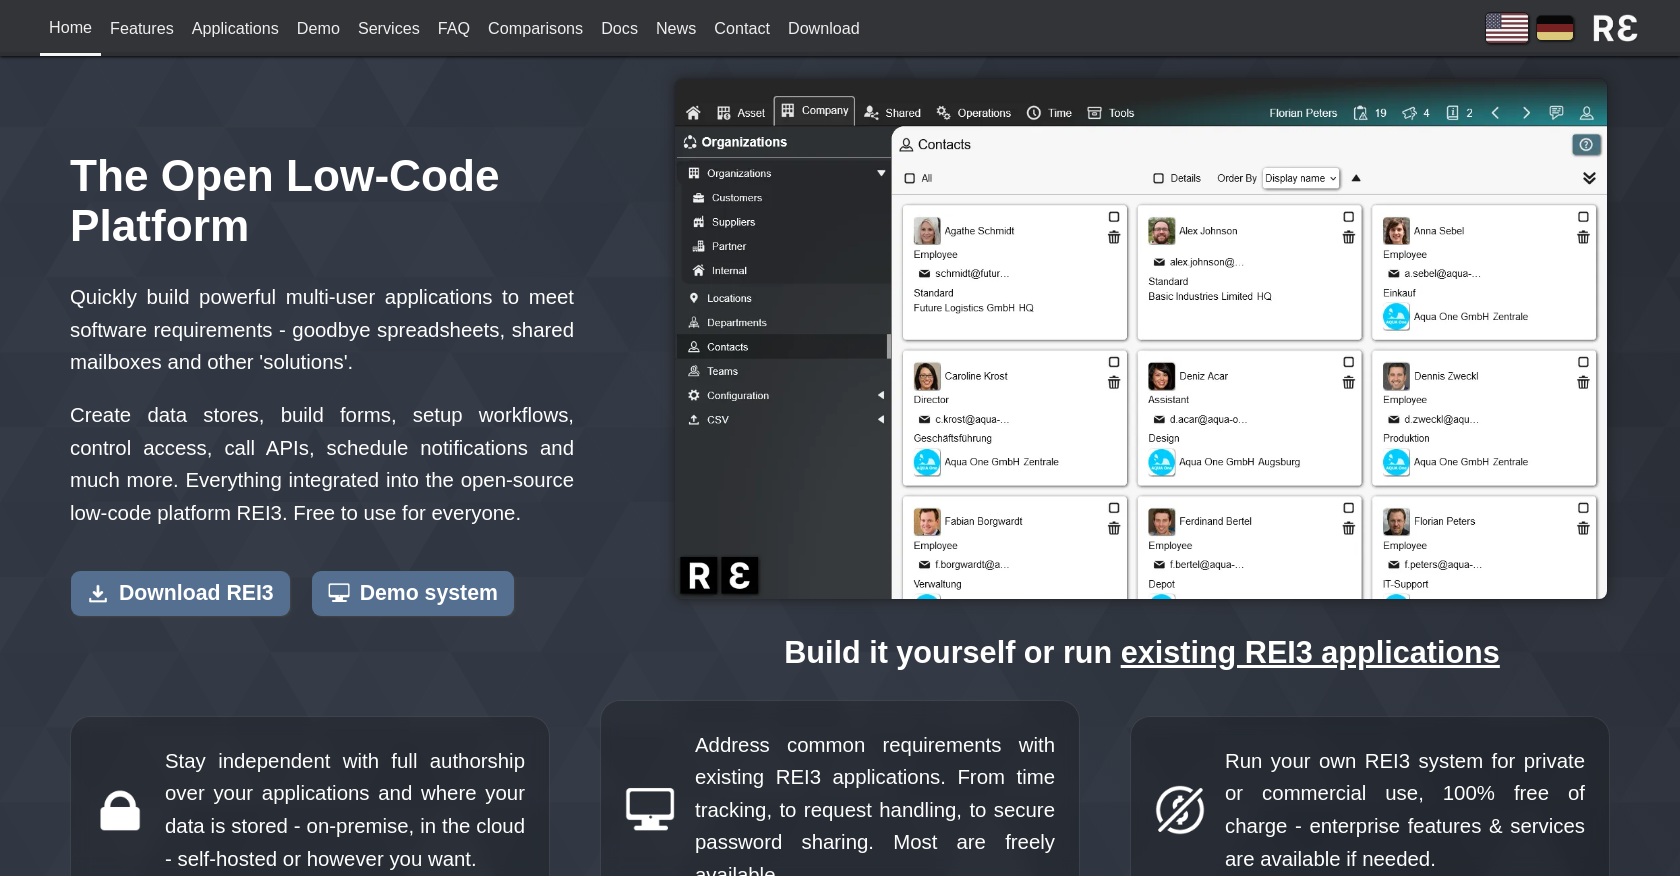Collapse the Organizations menu arrow
This screenshot has height=876, width=1680.
[x=881, y=173]
